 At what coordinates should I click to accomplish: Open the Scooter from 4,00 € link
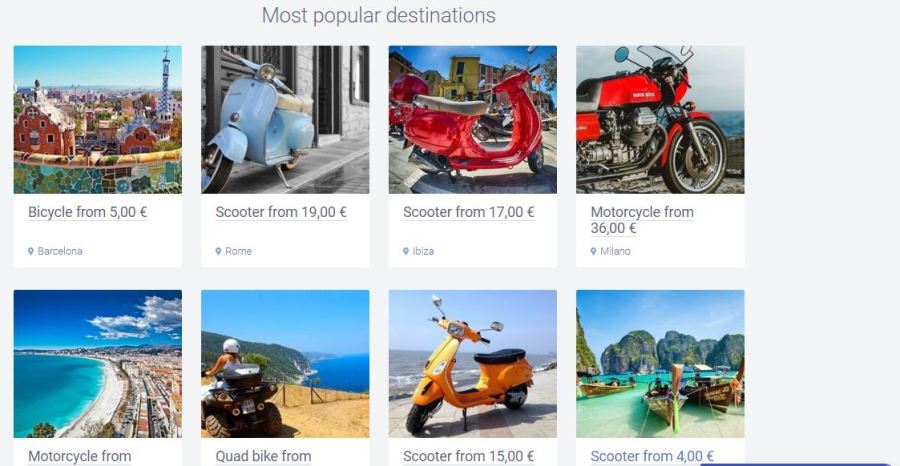coord(652,457)
